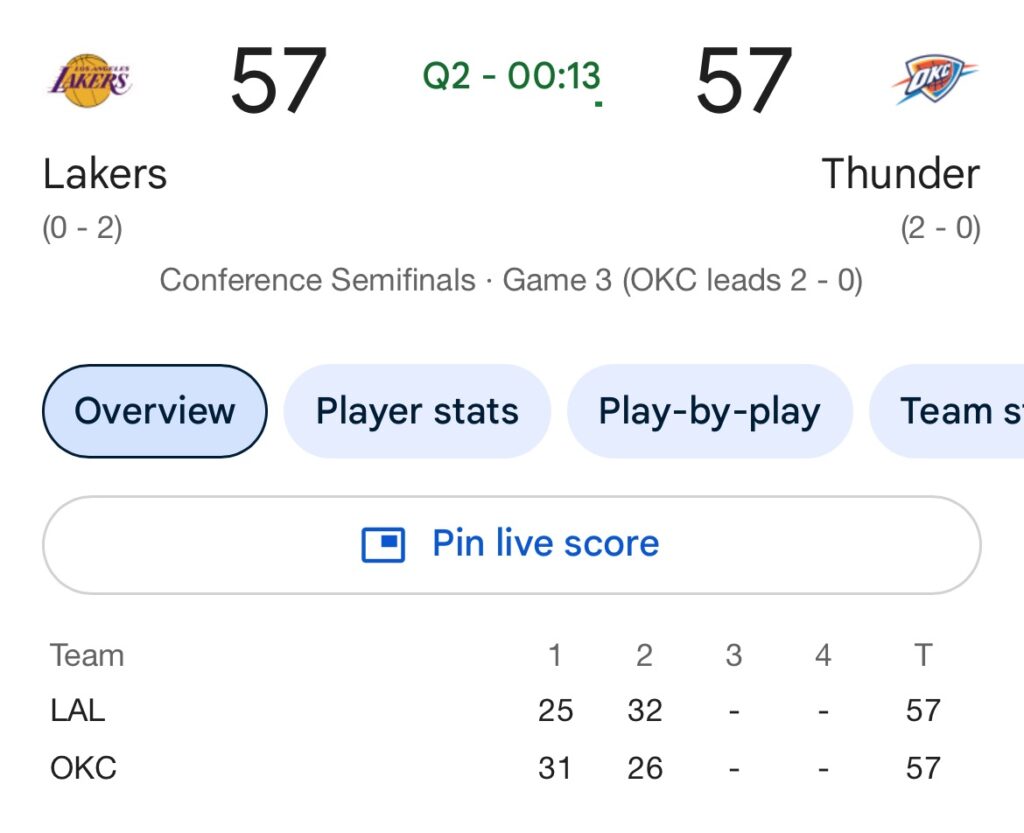The height and width of the screenshot is (833, 1024).
Task: Click the LAL second quarter score 32
Action: click(x=645, y=710)
